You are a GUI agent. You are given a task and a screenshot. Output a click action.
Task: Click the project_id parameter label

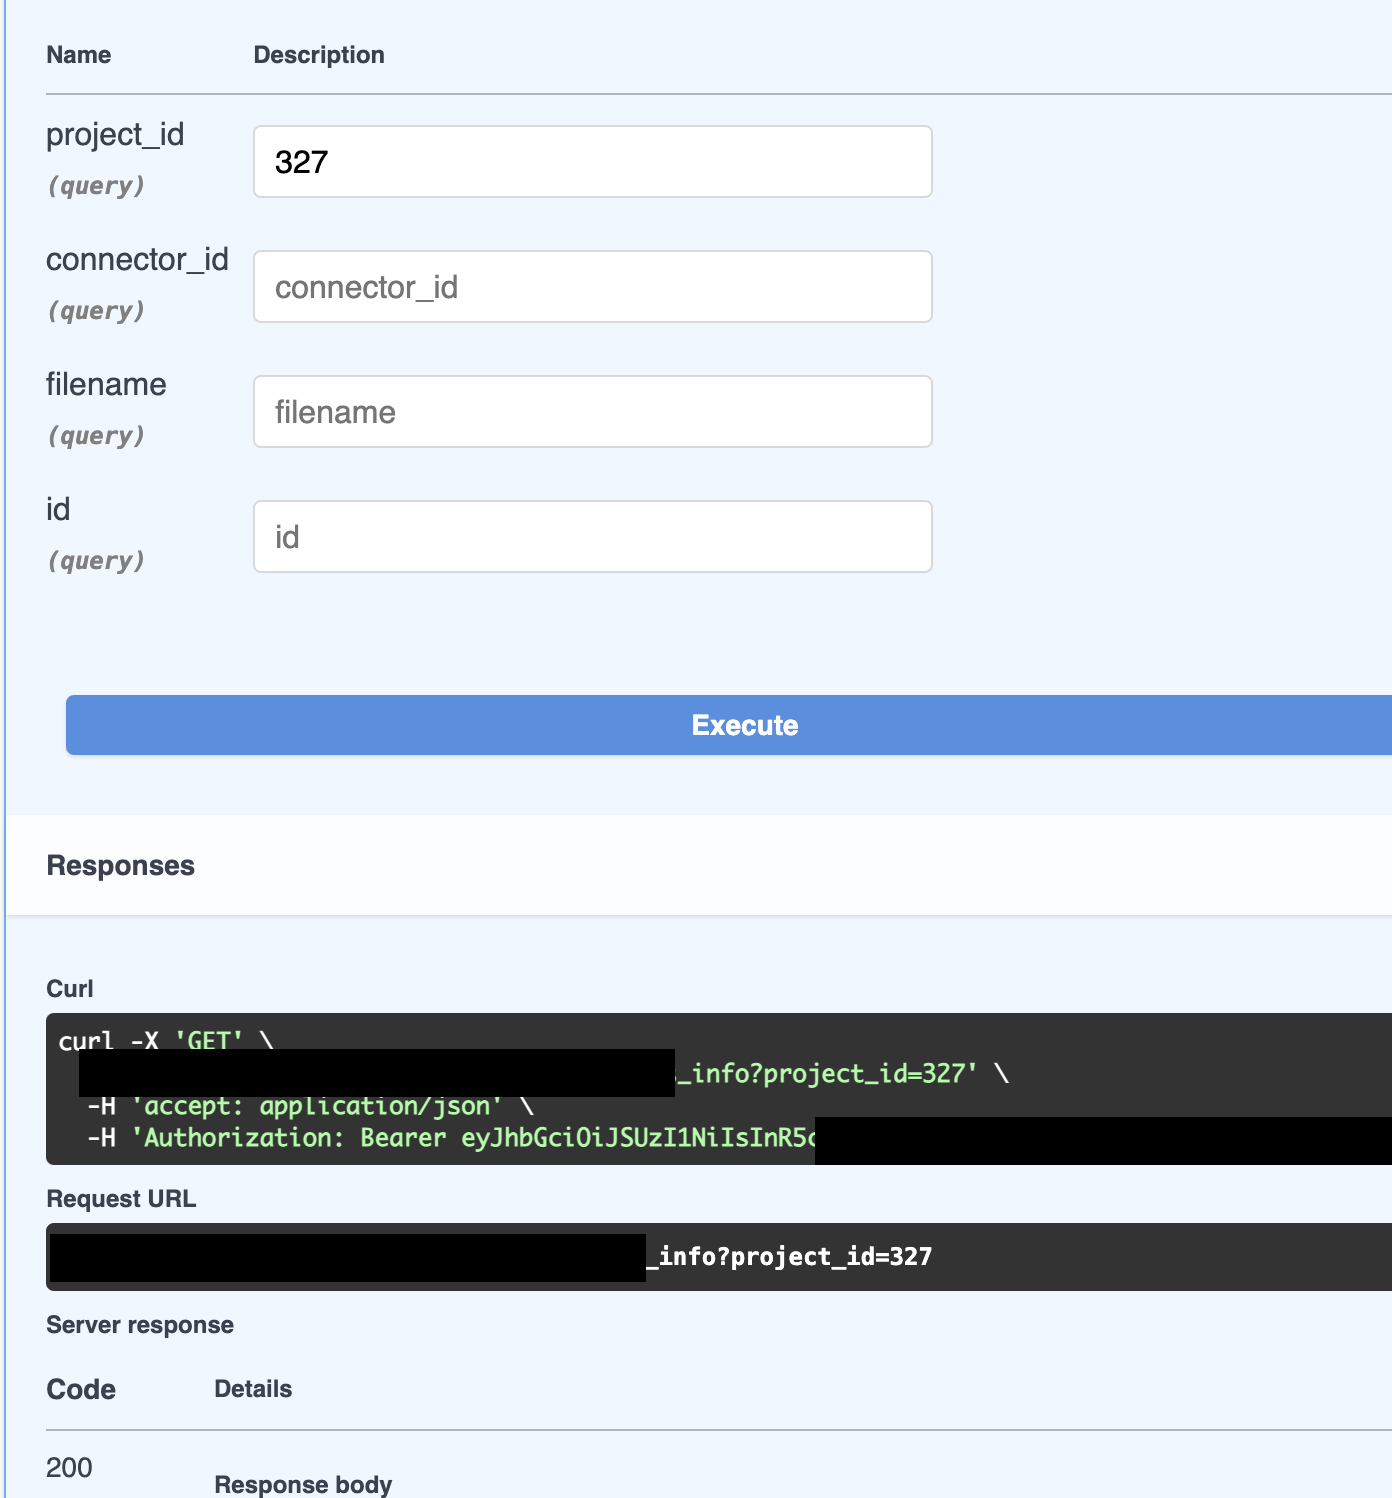(x=115, y=135)
